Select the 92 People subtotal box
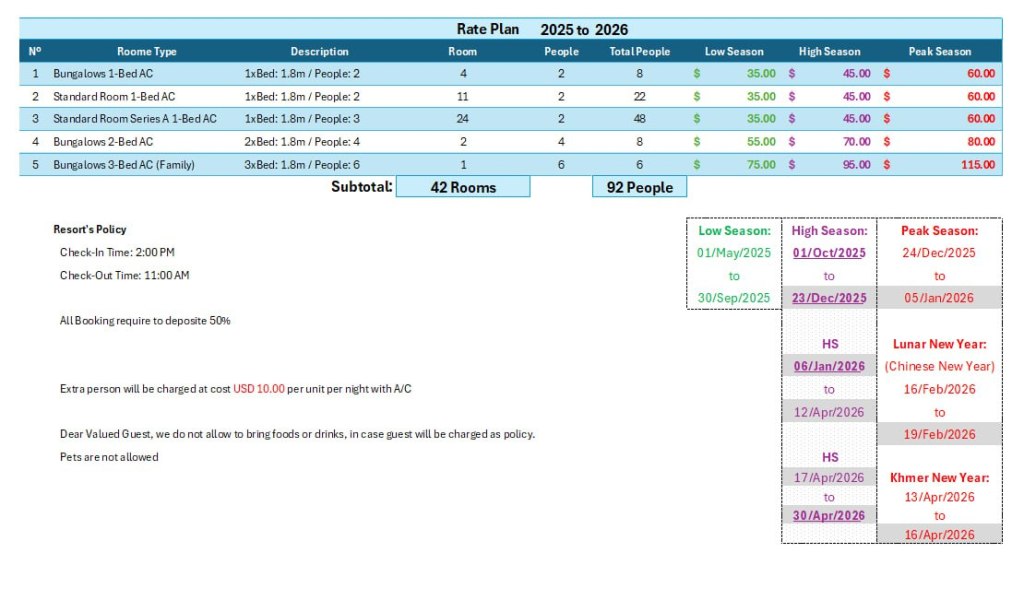The image size is (1024, 600). 639,187
